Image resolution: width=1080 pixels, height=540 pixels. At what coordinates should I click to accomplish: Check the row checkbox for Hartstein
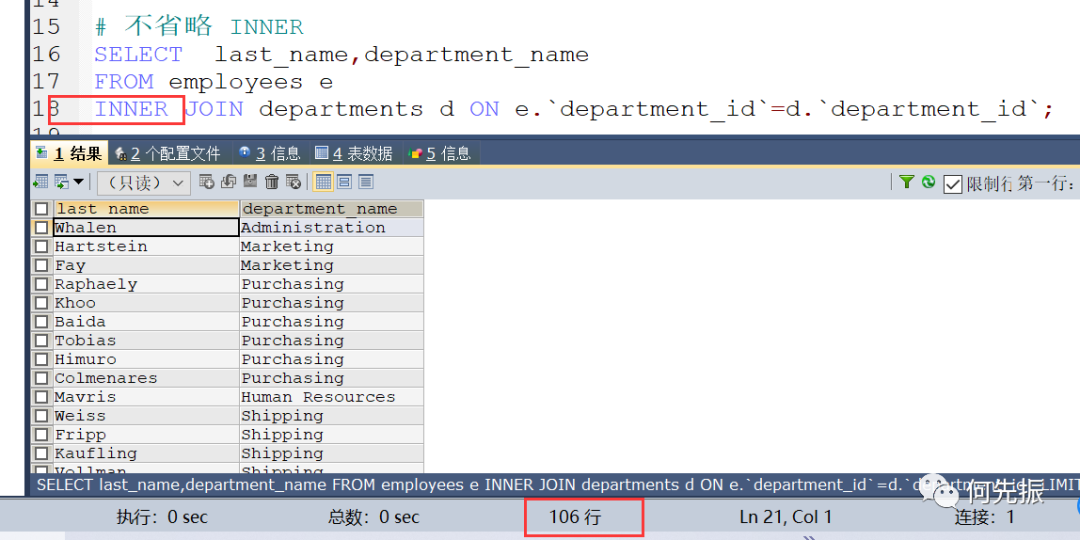click(x=42, y=246)
